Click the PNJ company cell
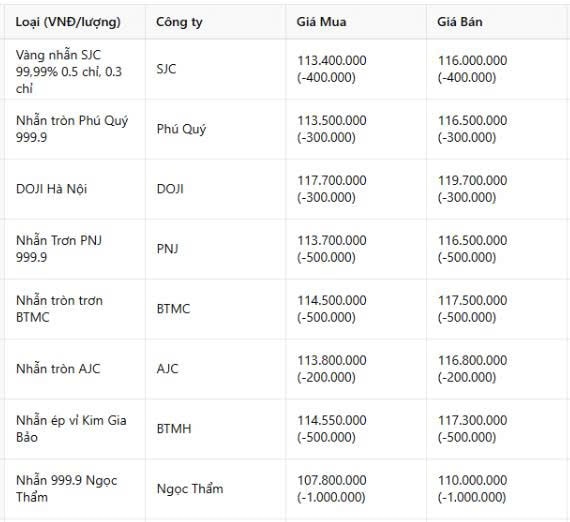Screen dimensions: 570x522 (x=168, y=249)
